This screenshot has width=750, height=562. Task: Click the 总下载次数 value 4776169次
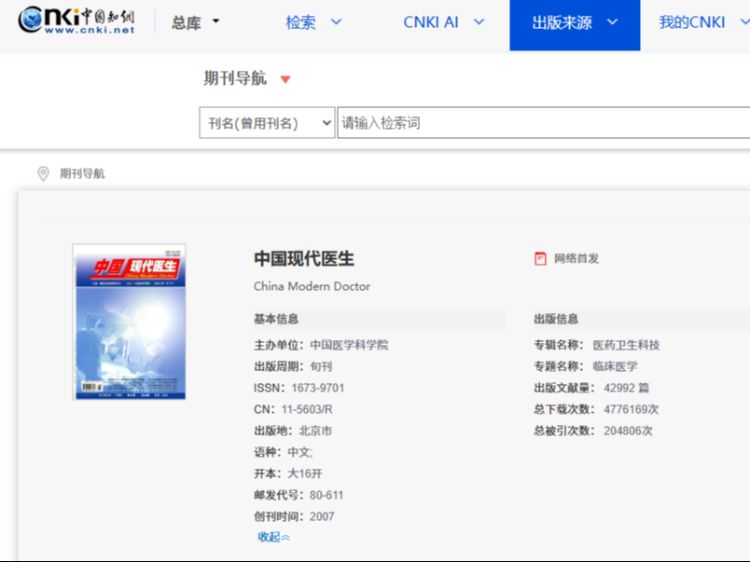click(631, 409)
